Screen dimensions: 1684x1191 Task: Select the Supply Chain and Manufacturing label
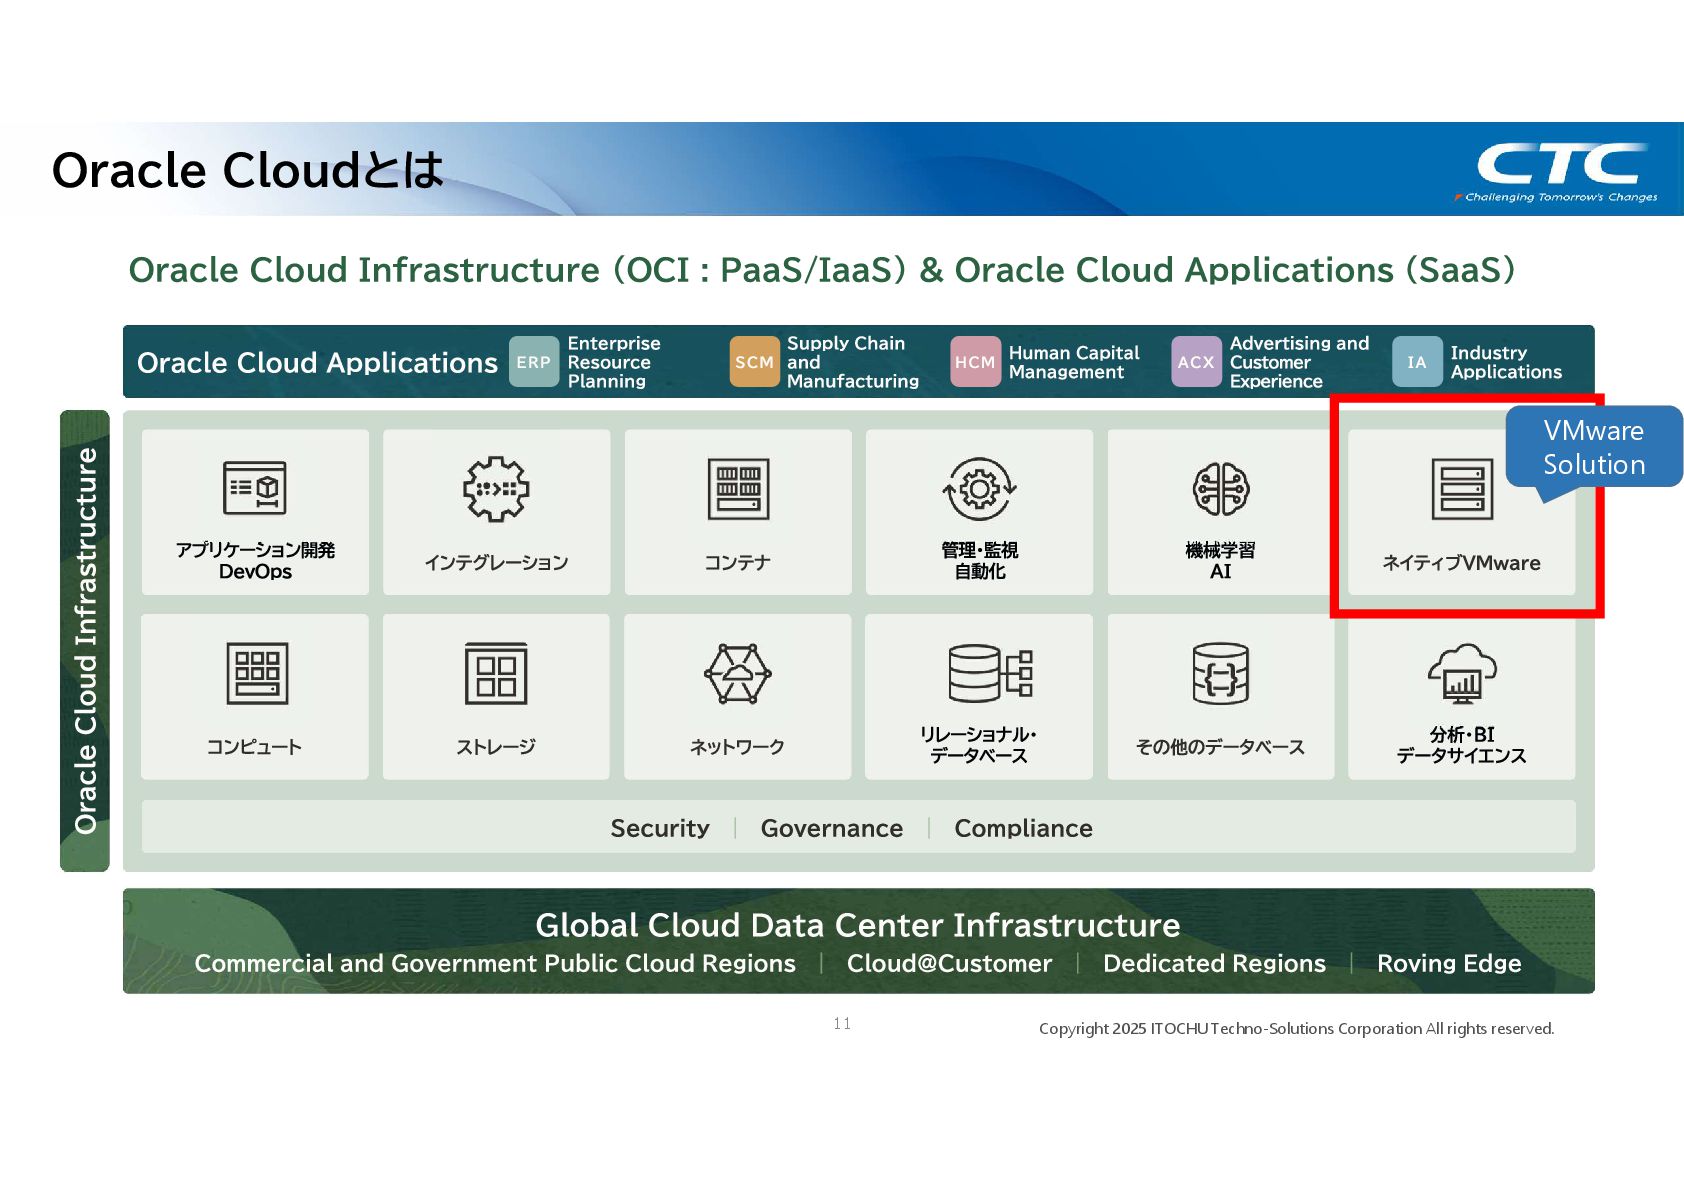(x=852, y=362)
